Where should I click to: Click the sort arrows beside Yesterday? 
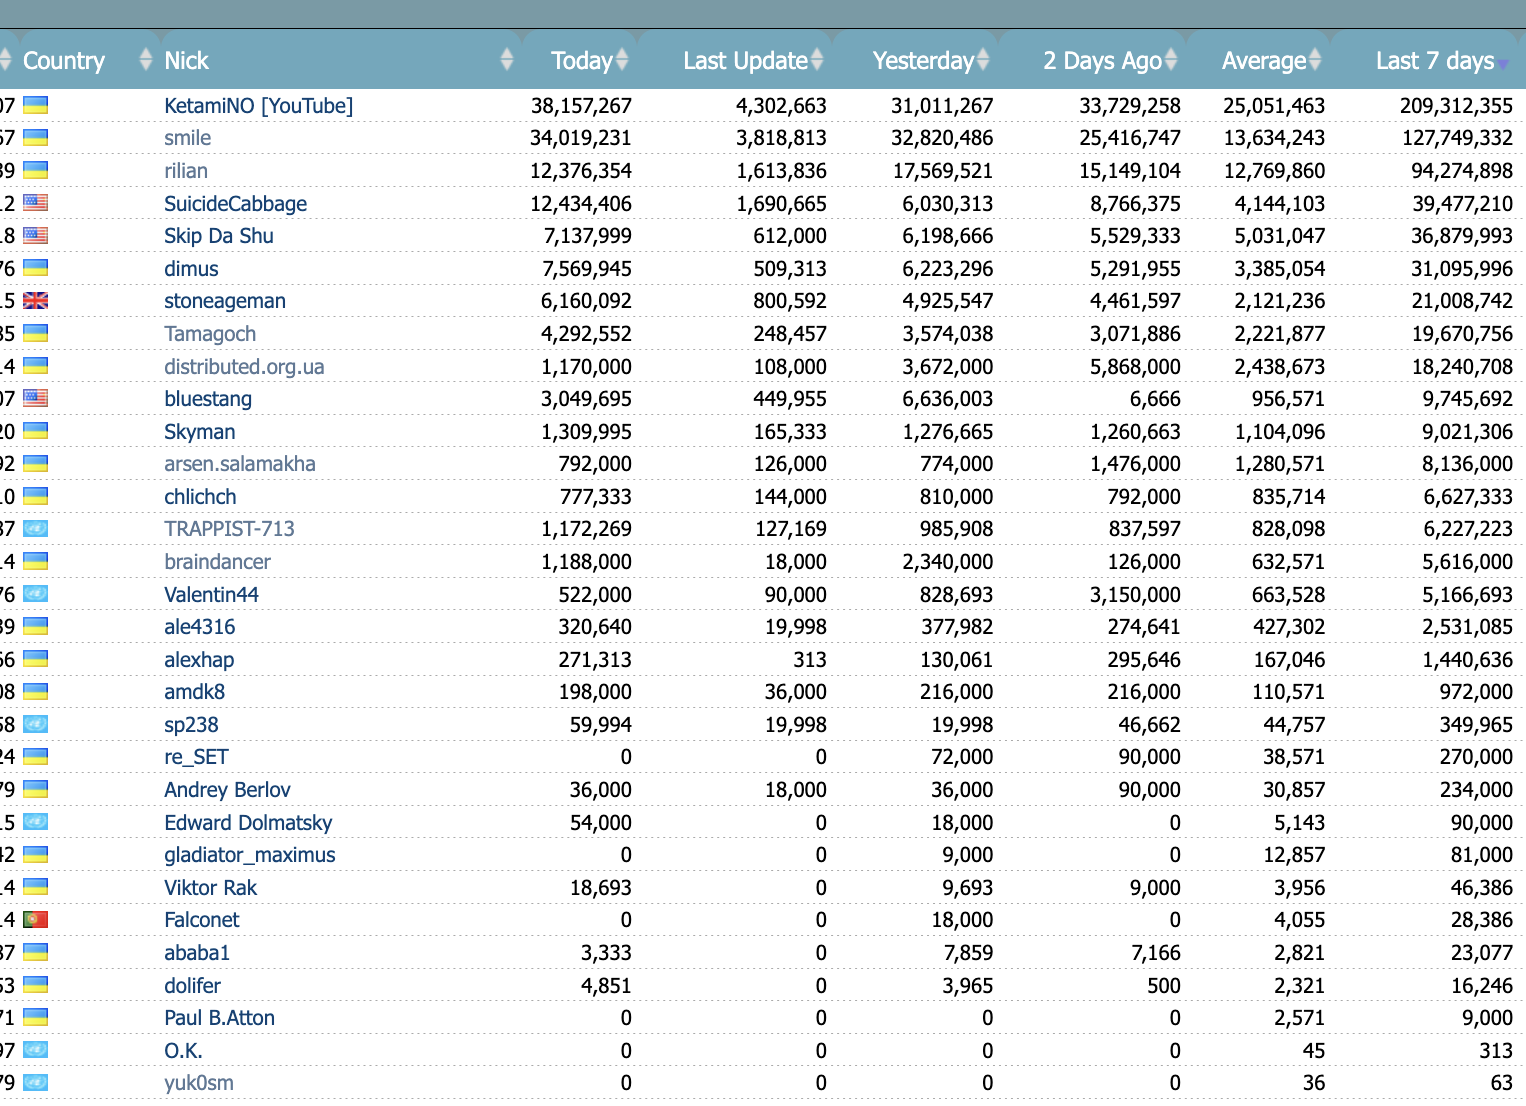tap(983, 60)
